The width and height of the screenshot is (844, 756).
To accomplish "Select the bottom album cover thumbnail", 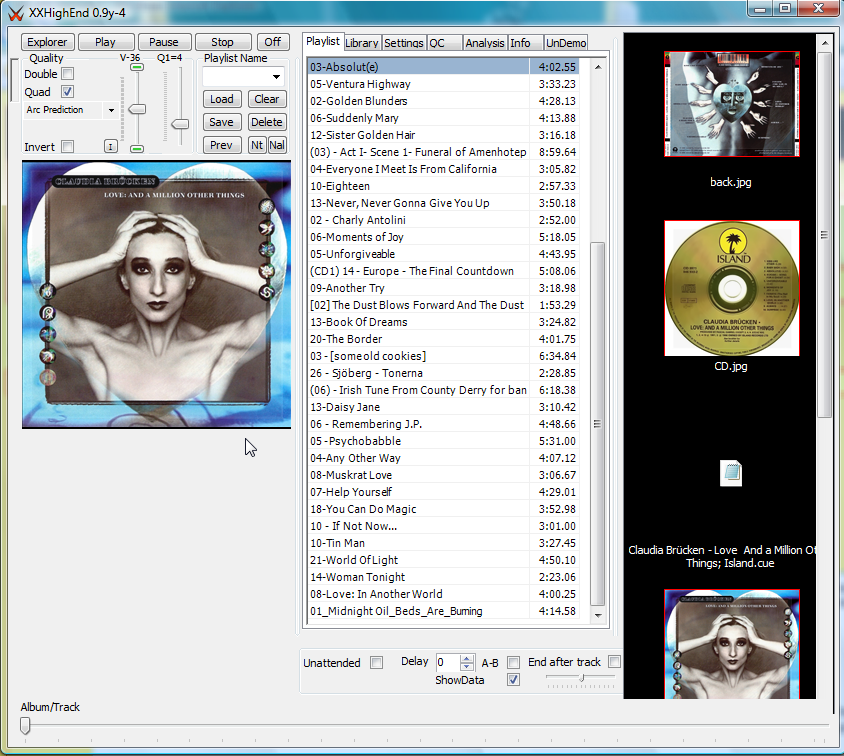I will [x=732, y=644].
